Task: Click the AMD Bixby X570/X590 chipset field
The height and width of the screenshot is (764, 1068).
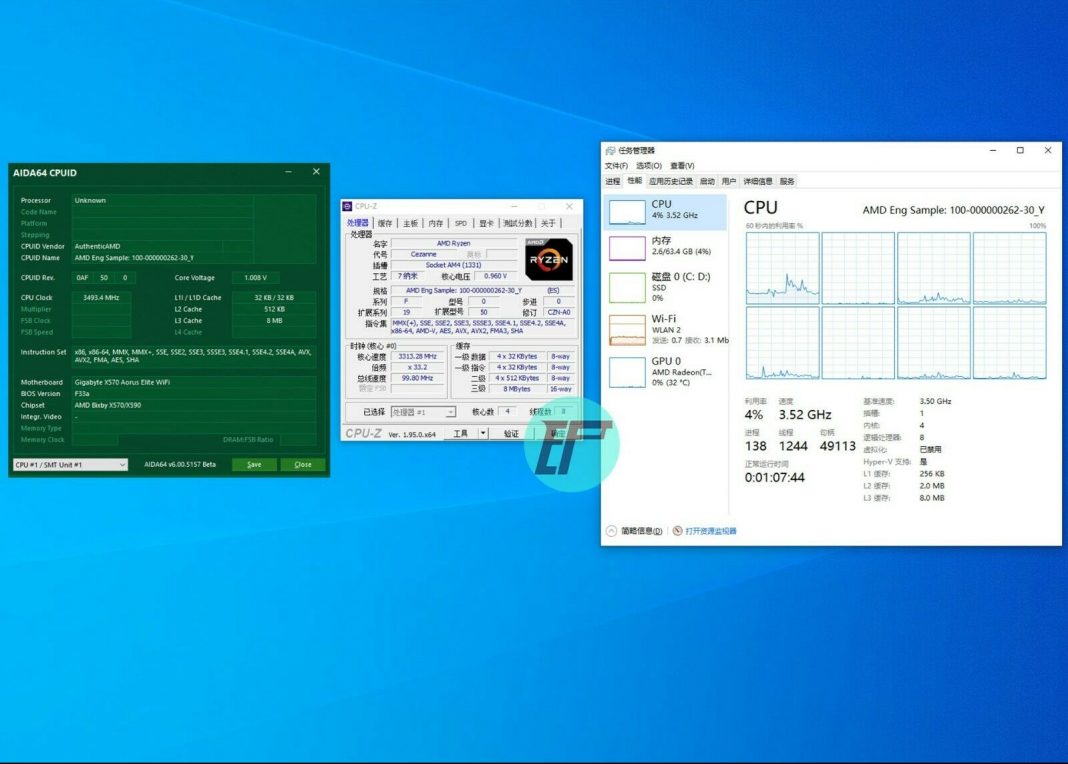Action: coord(195,405)
